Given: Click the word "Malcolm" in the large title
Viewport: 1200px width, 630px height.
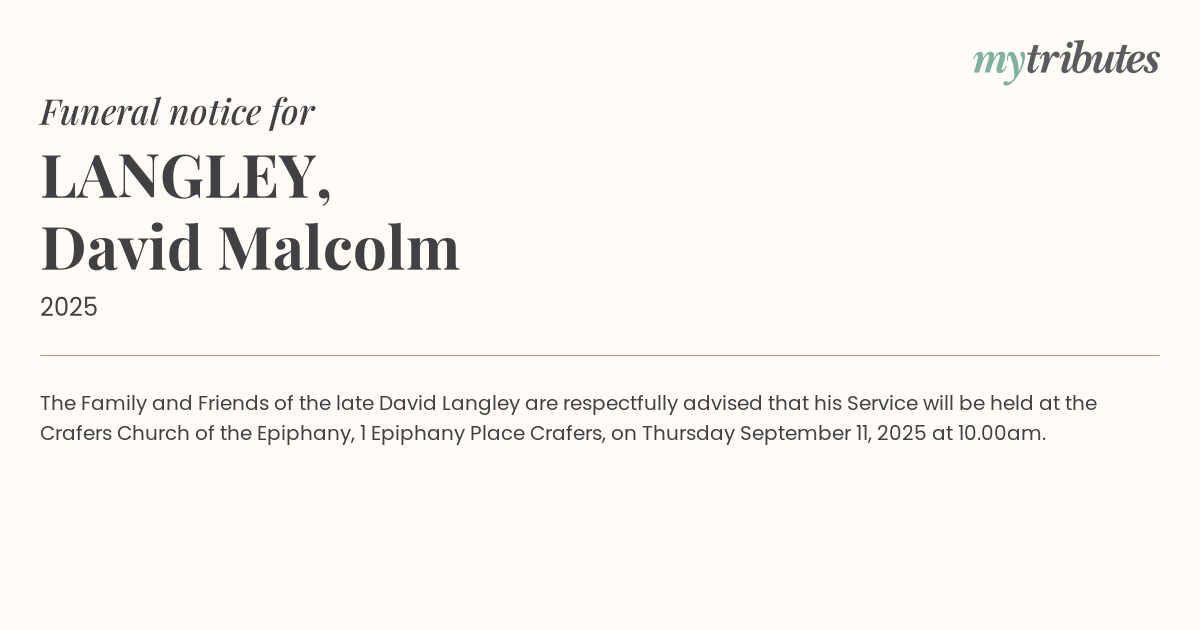Looking at the screenshot, I should [x=339, y=248].
